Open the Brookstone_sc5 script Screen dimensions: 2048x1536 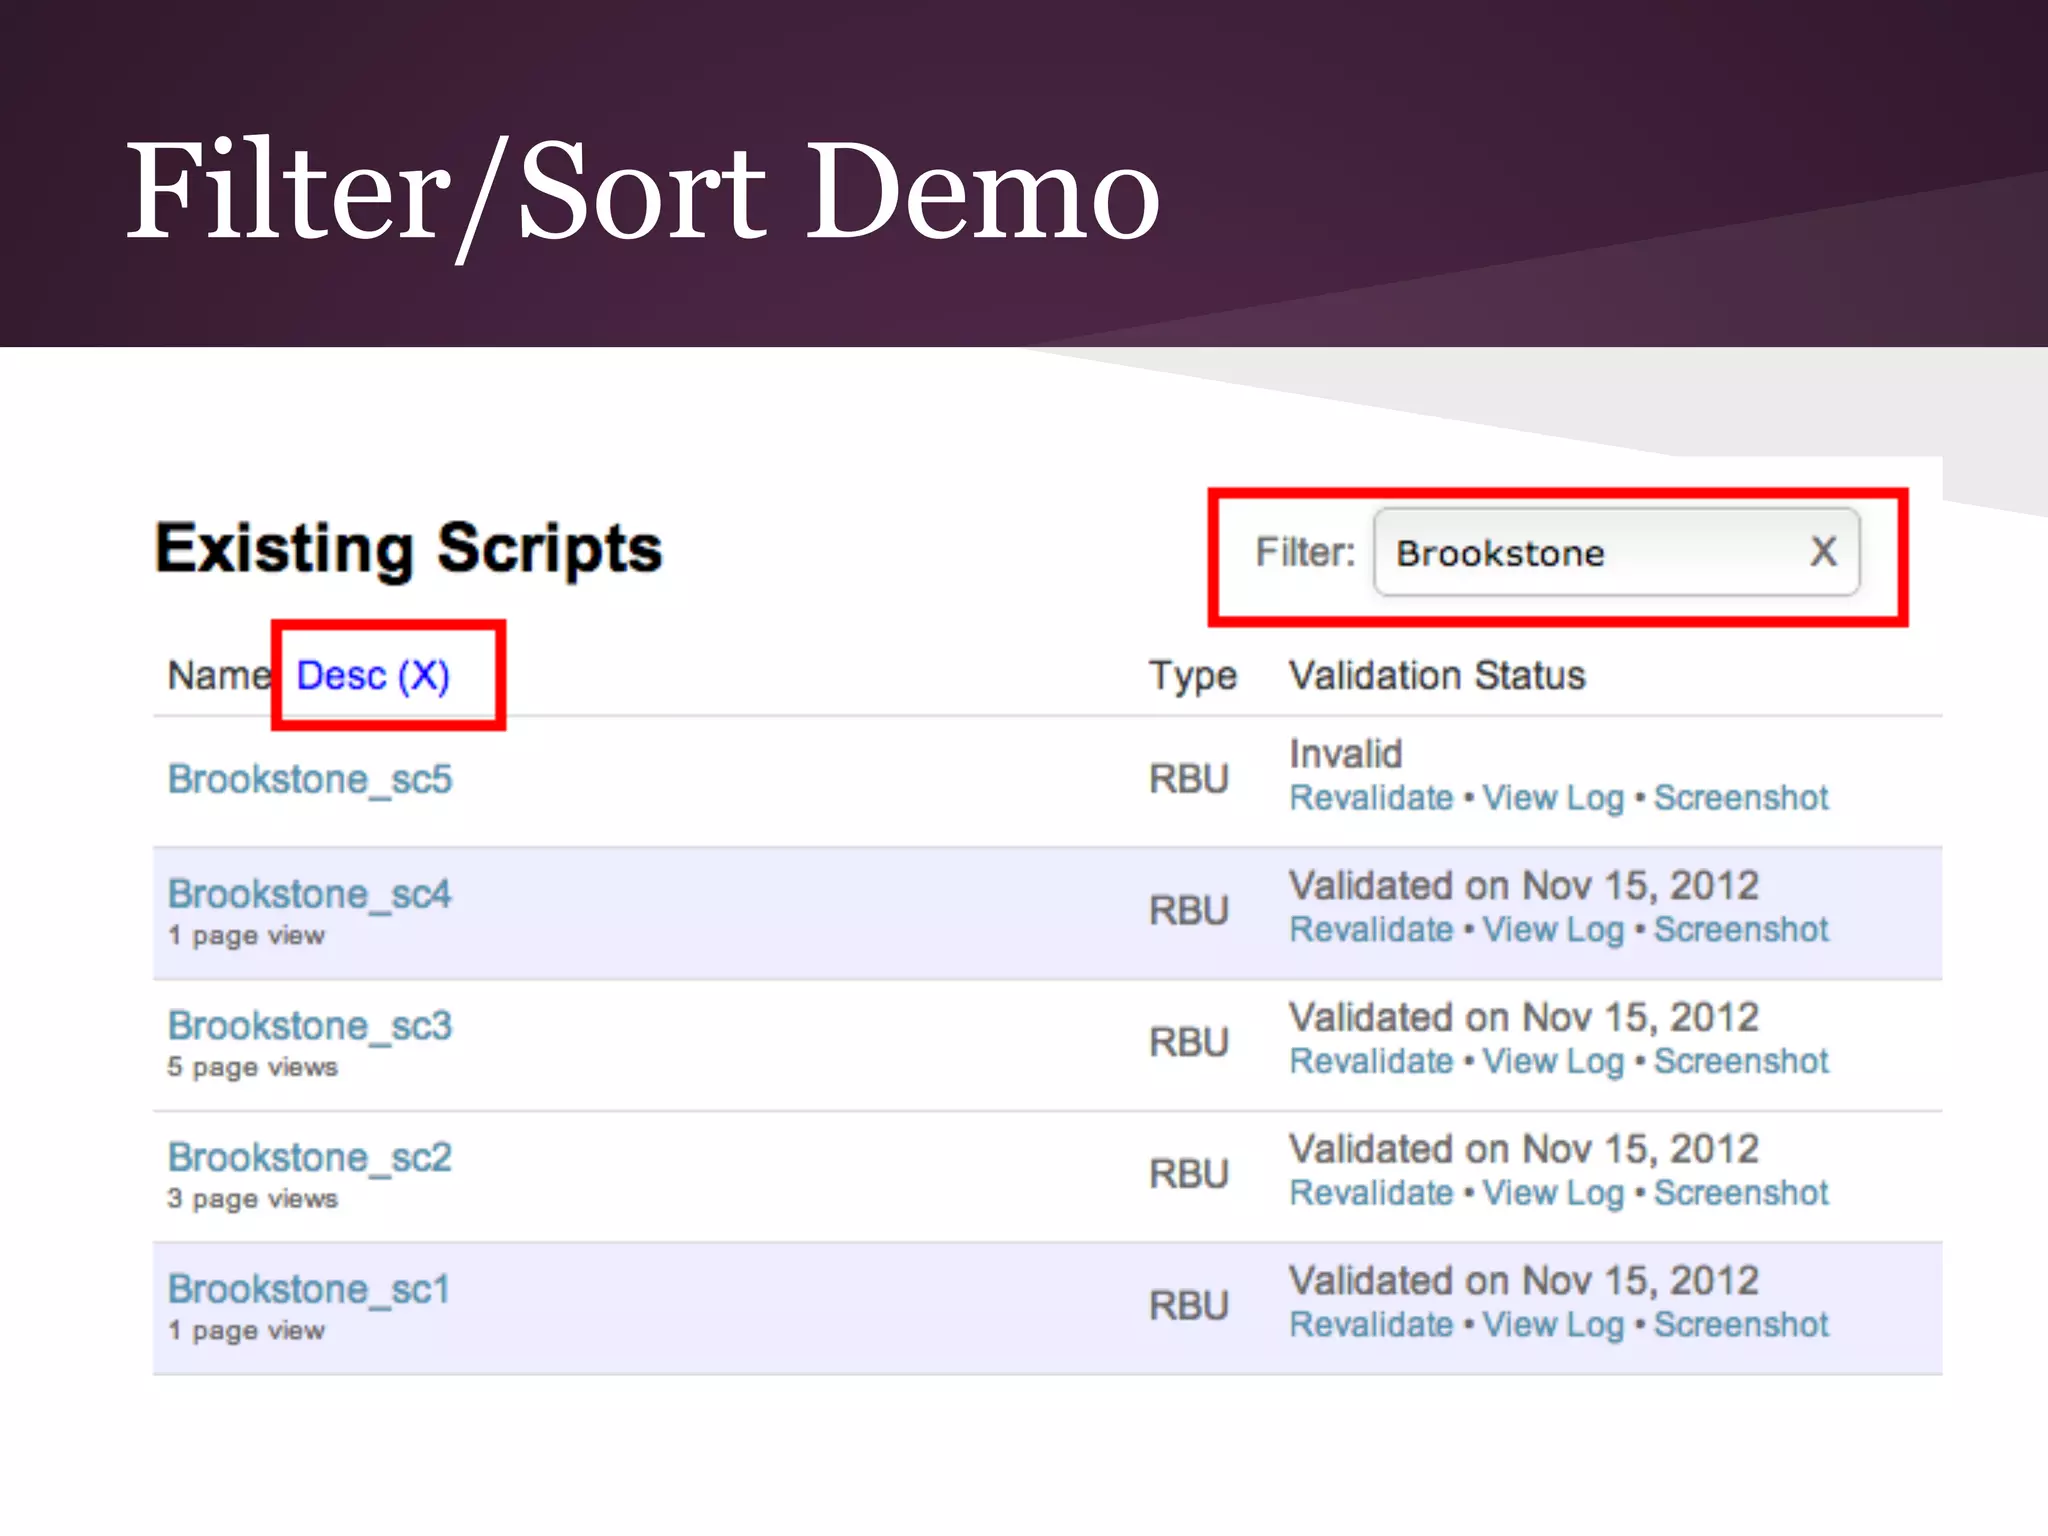pyautogui.click(x=310, y=779)
